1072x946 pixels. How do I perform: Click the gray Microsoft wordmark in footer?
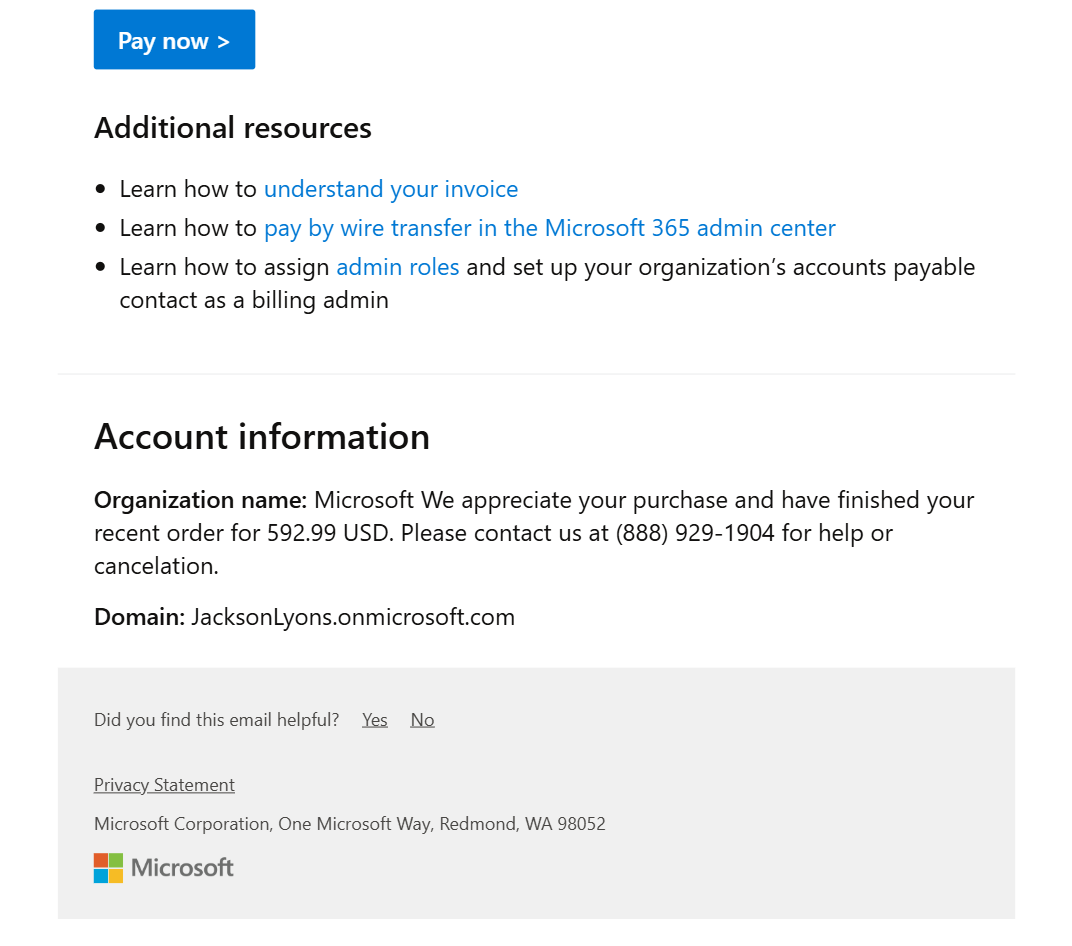point(182,868)
